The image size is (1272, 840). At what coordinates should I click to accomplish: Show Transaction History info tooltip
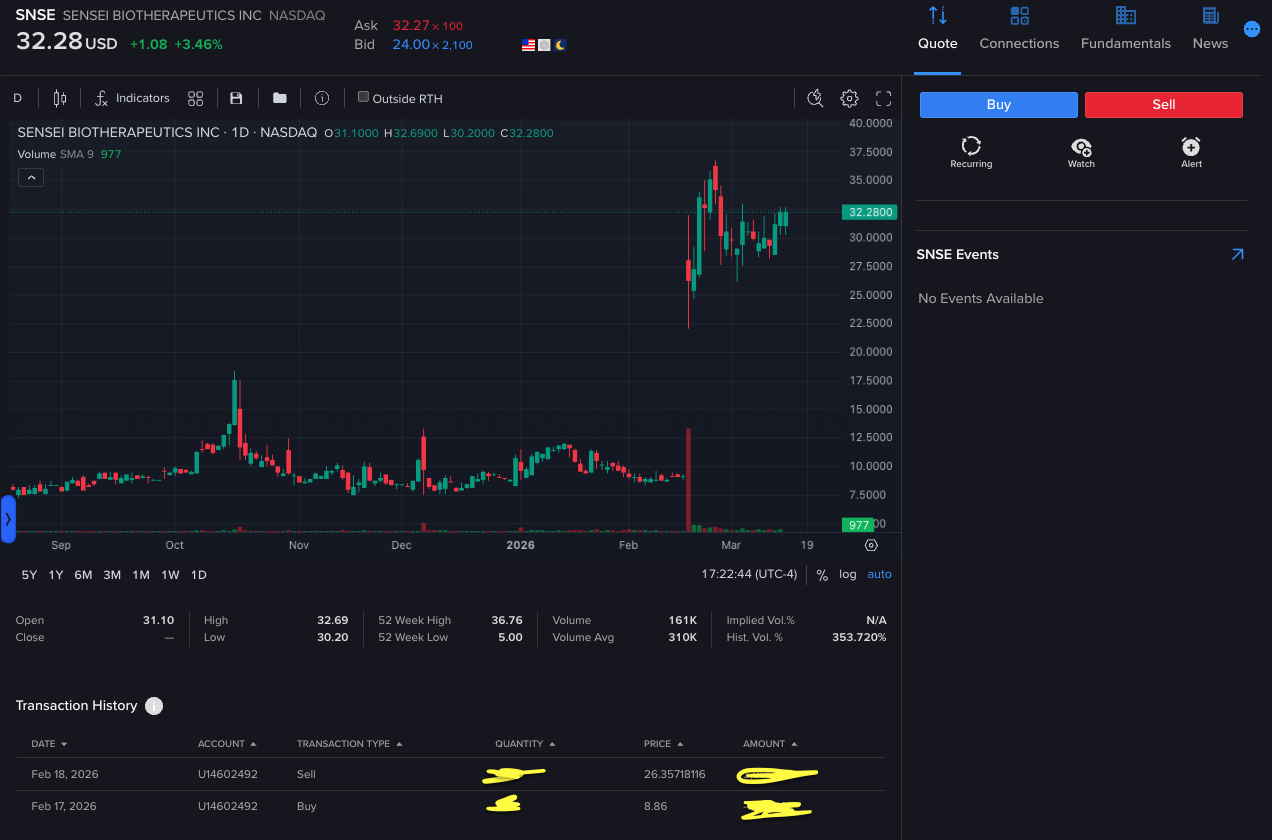pos(154,706)
